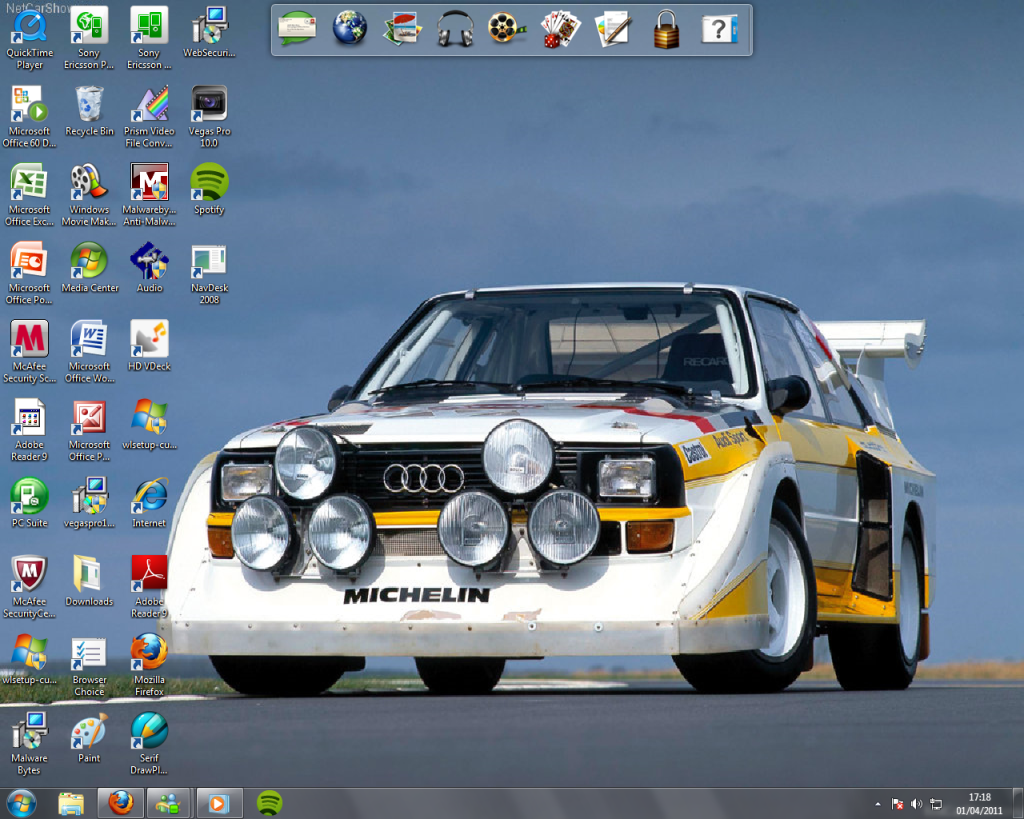Click the volume speaker icon in tray
Image resolution: width=1024 pixels, height=819 pixels.
[916, 804]
